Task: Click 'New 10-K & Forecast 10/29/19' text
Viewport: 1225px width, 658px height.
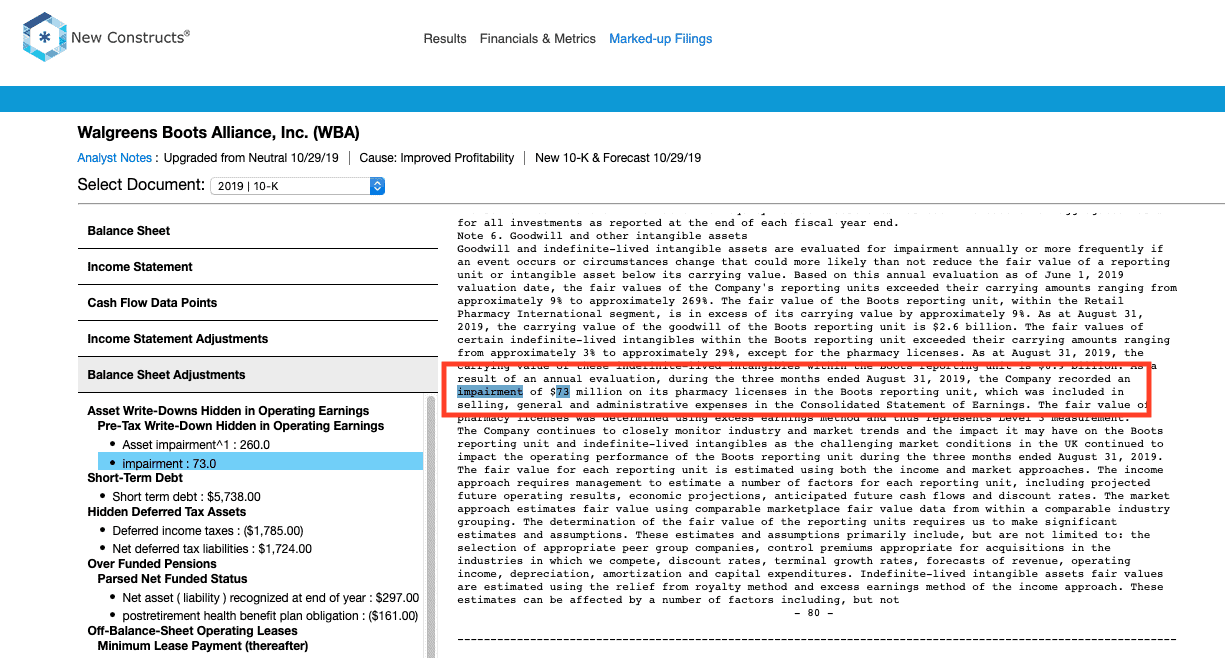Action: [x=618, y=158]
